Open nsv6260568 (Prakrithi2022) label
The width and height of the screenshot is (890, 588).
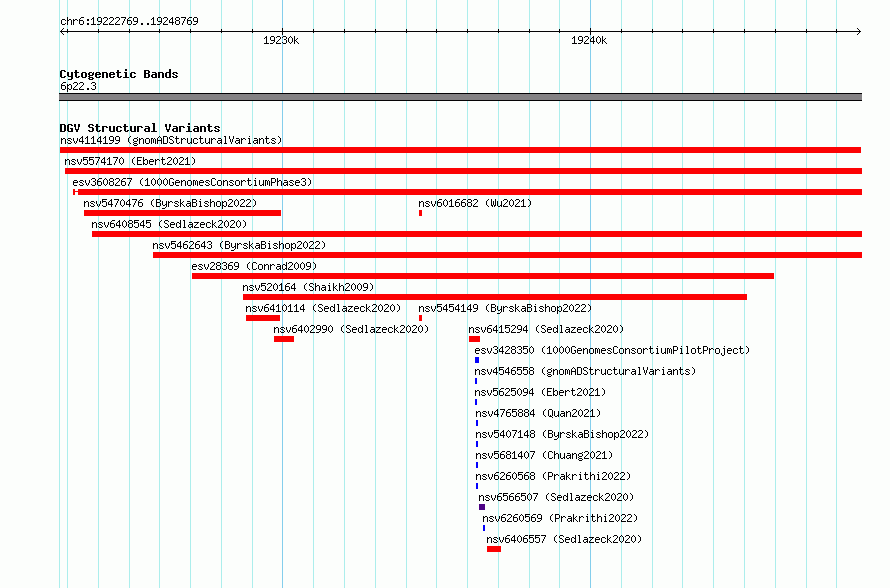coord(553,476)
